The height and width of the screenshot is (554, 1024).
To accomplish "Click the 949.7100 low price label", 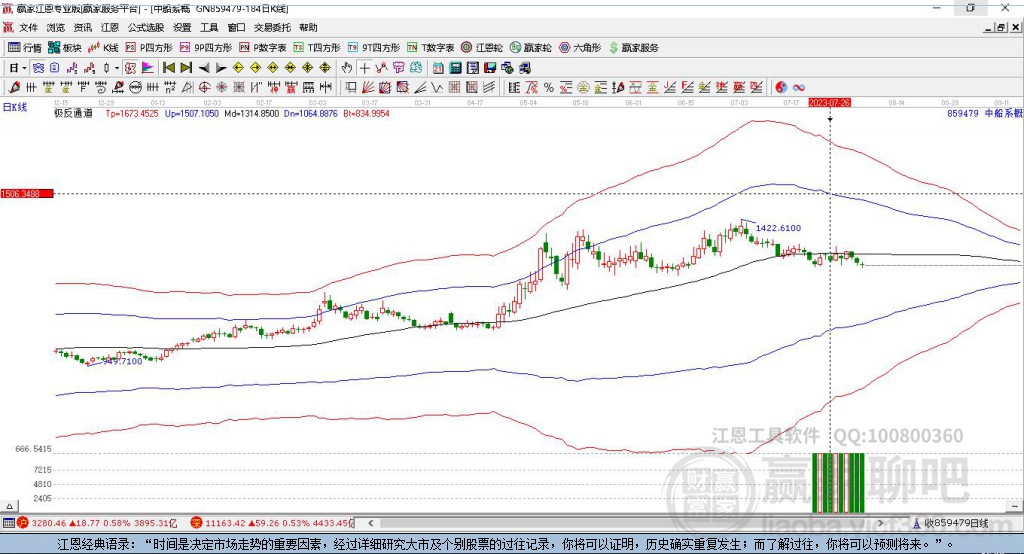I will pos(122,361).
